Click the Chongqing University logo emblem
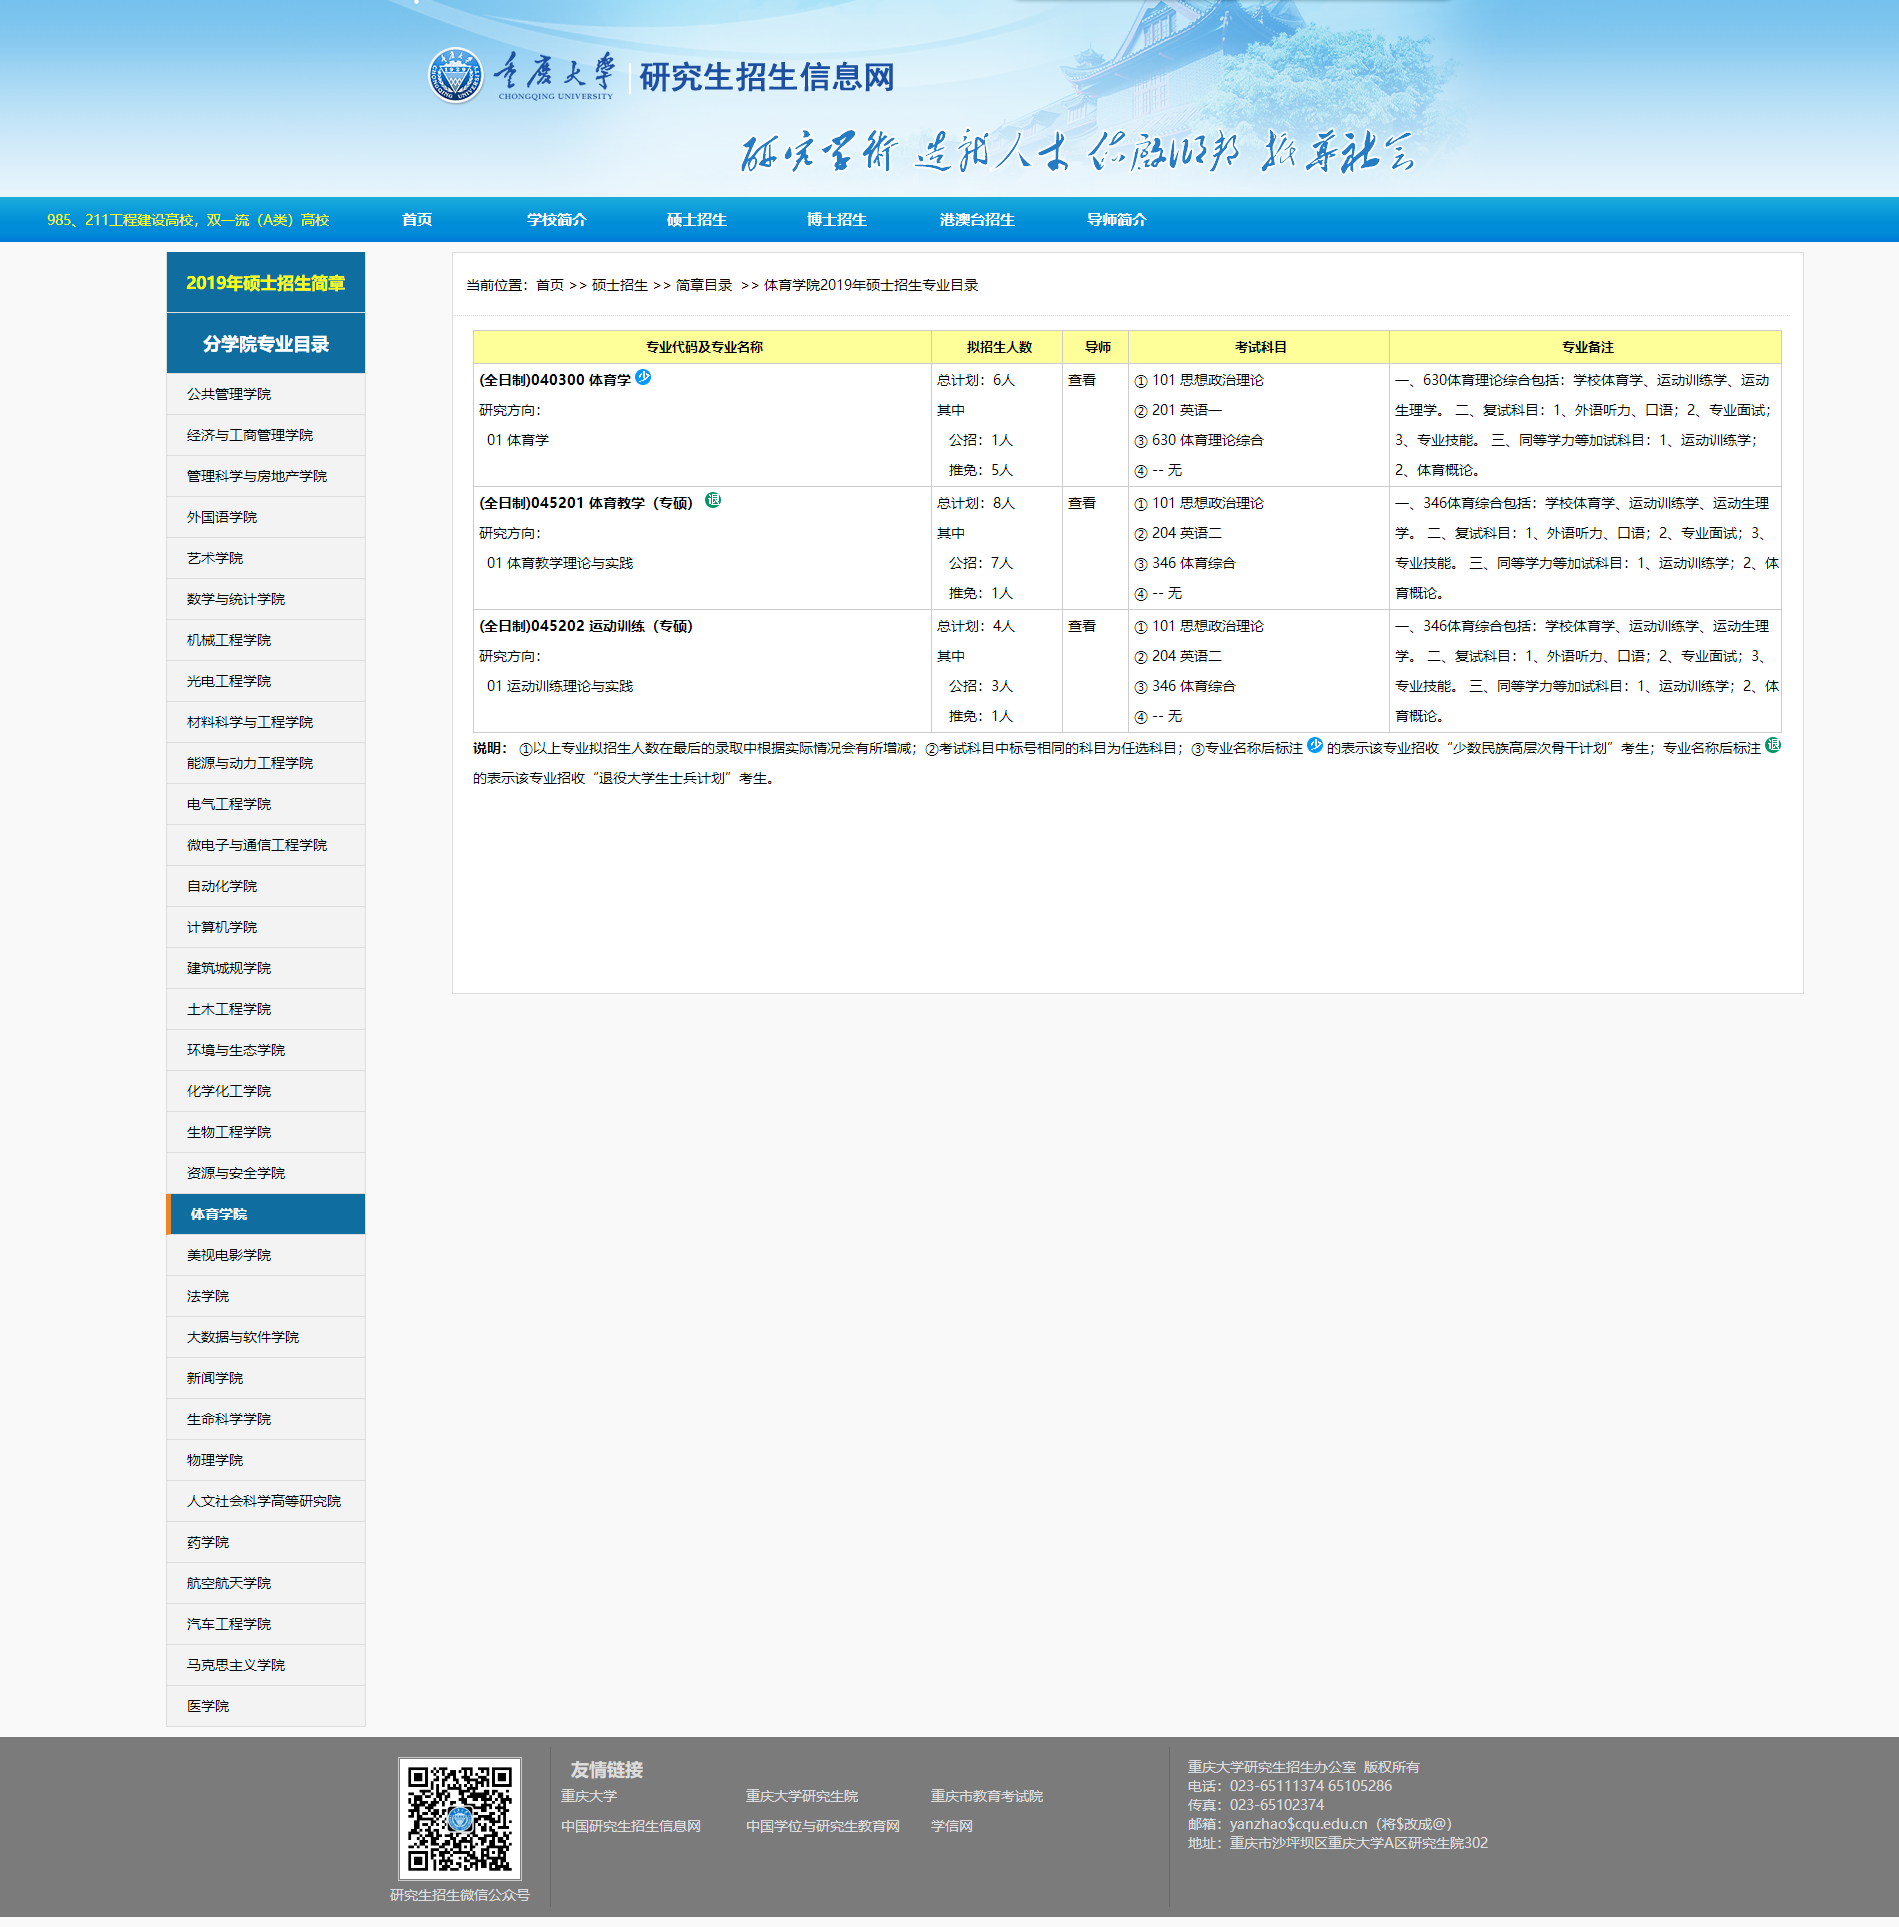Screen dimensions: 1899x1927 click(x=456, y=76)
